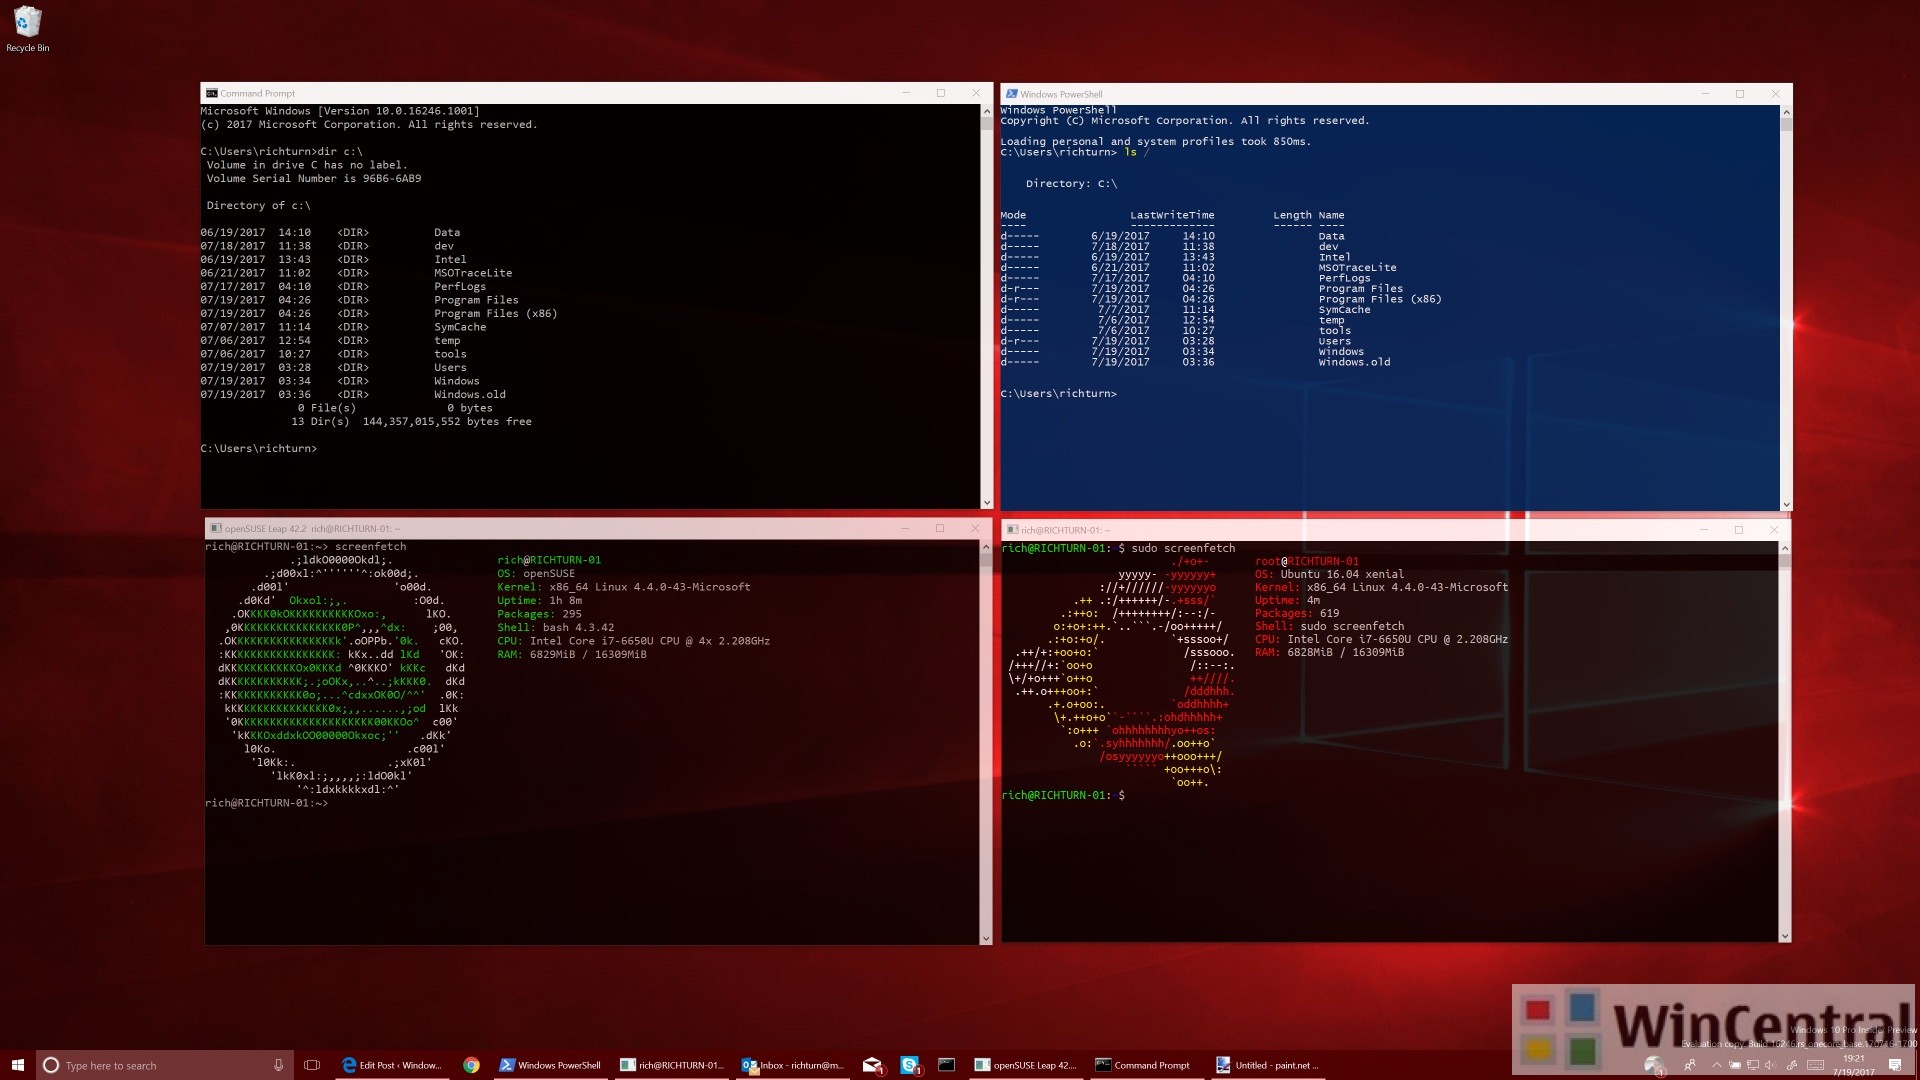Click 'Volume Serial Number is 96B6-6AB9'
1920x1080 pixels.
(314, 178)
